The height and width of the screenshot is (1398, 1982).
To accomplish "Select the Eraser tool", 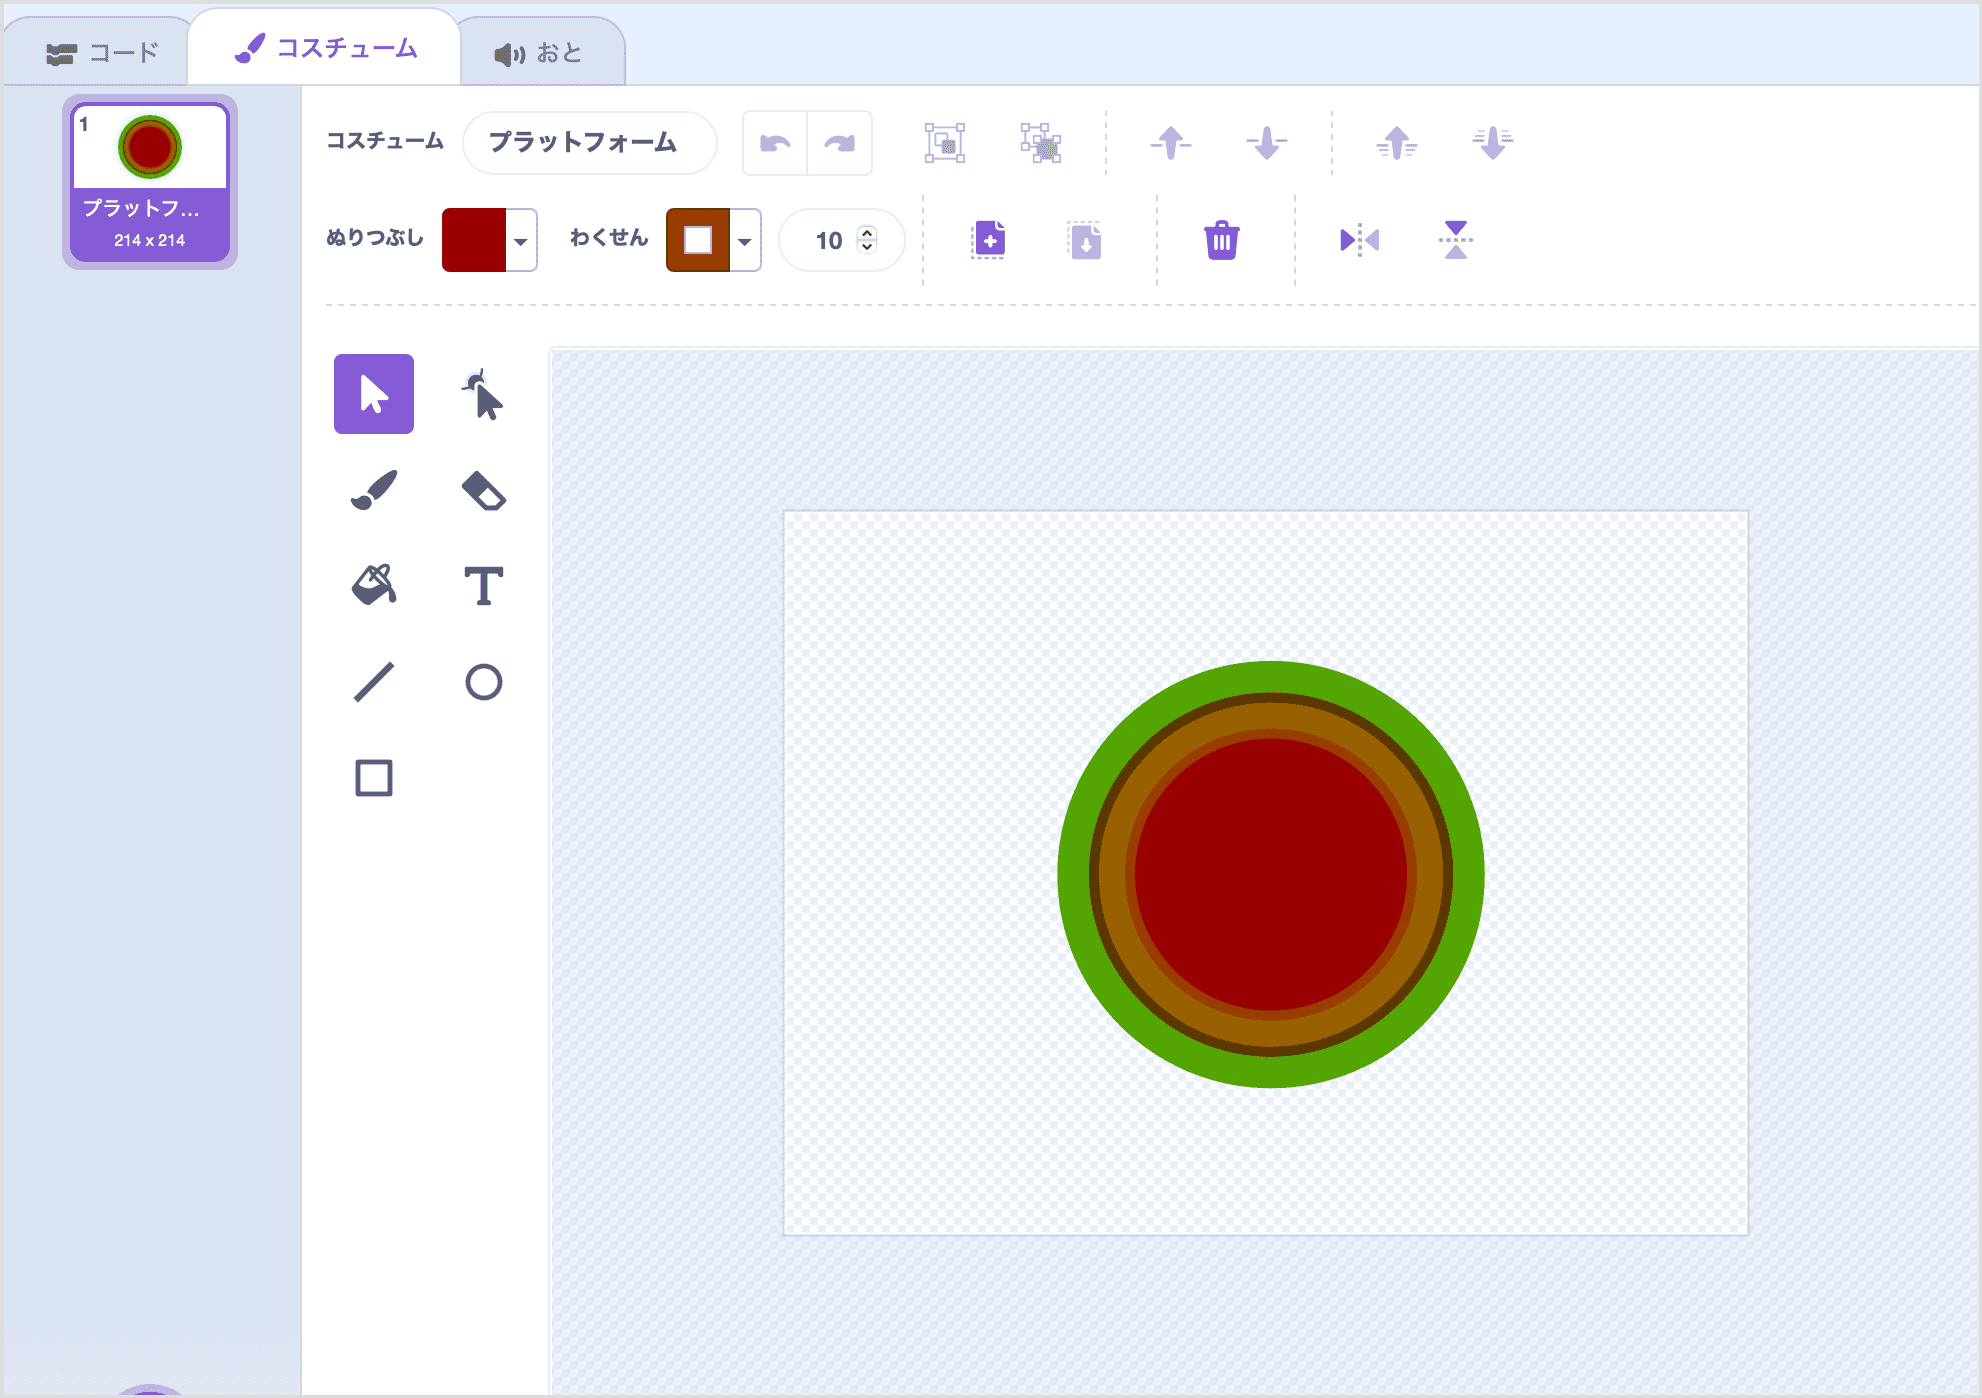I will pyautogui.click(x=485, y=489).
